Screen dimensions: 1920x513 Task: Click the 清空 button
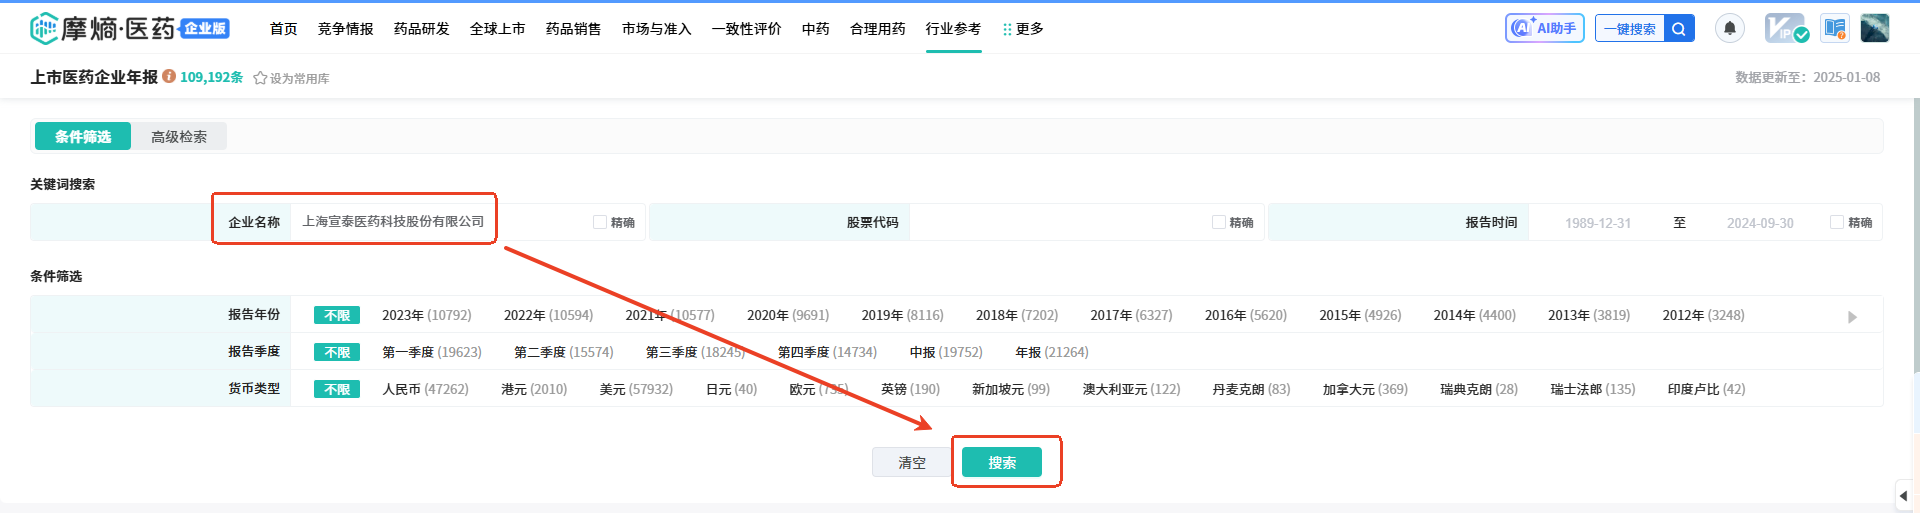pyautogui.click(x=912, y=462)
